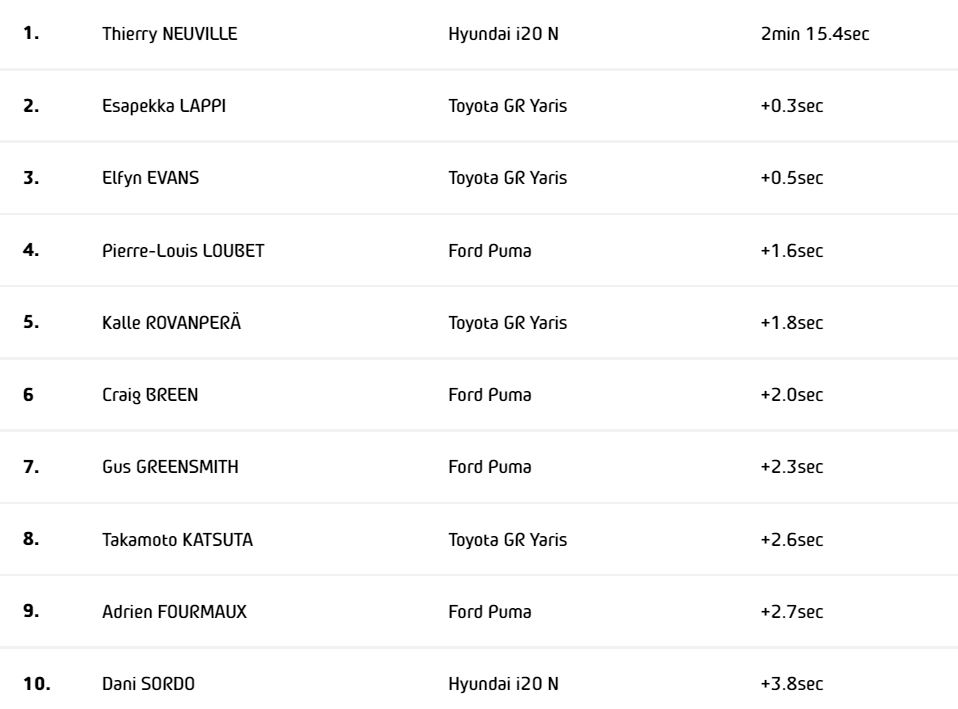
Task: Click position number 10.
Action: (36, 683)
